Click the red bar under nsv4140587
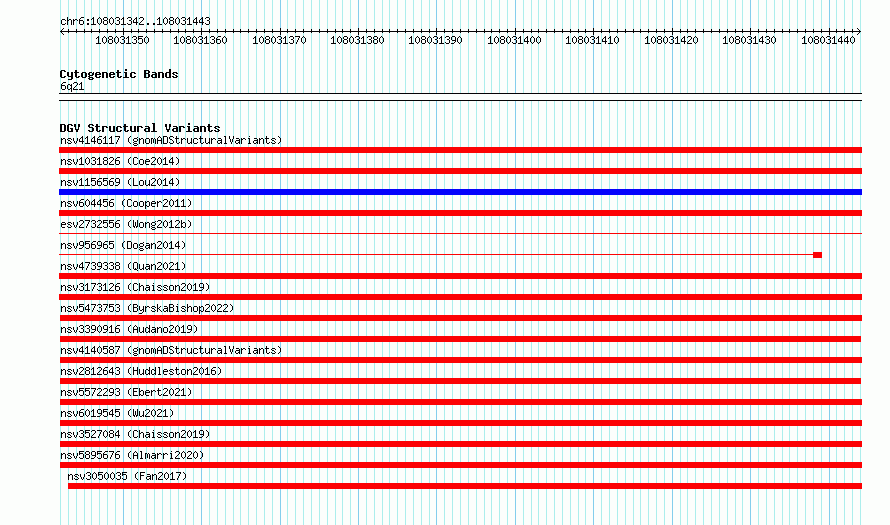890x525 pixels. pos(460,360)
